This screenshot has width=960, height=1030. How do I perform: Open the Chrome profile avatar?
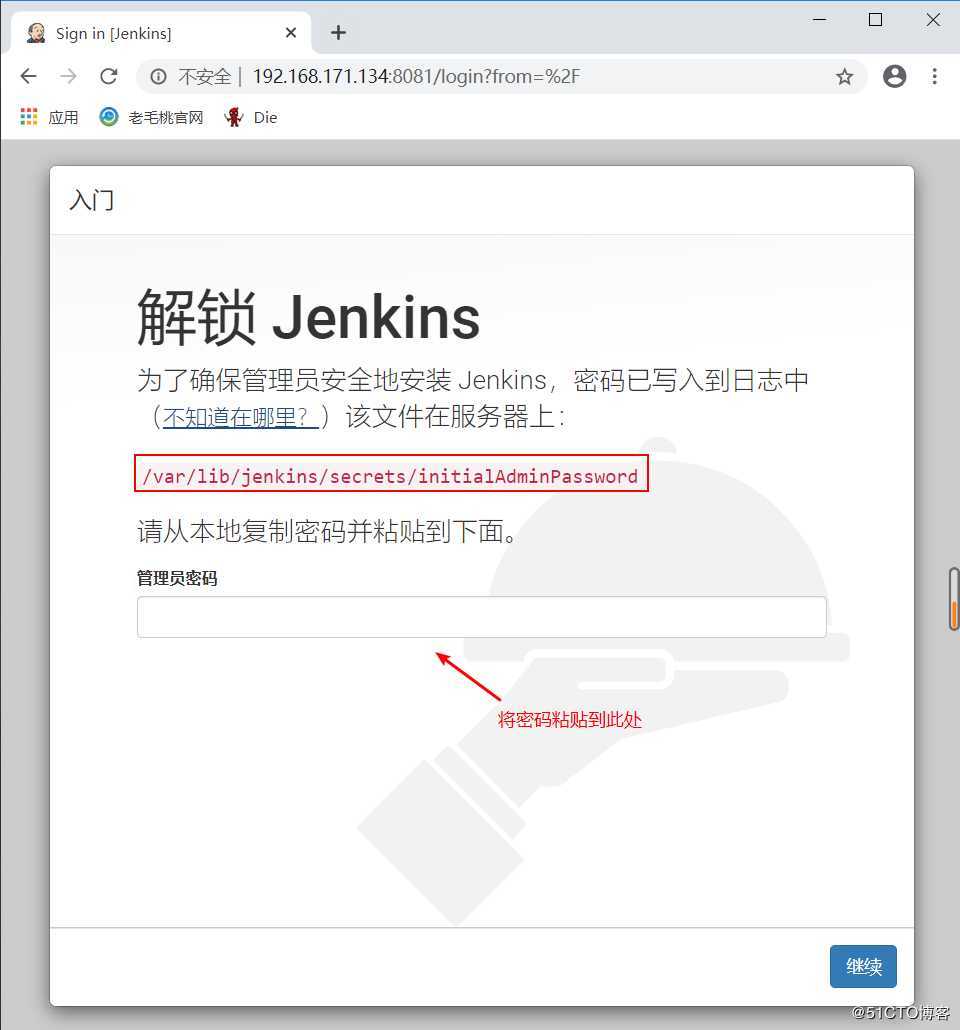click(894, 76)
